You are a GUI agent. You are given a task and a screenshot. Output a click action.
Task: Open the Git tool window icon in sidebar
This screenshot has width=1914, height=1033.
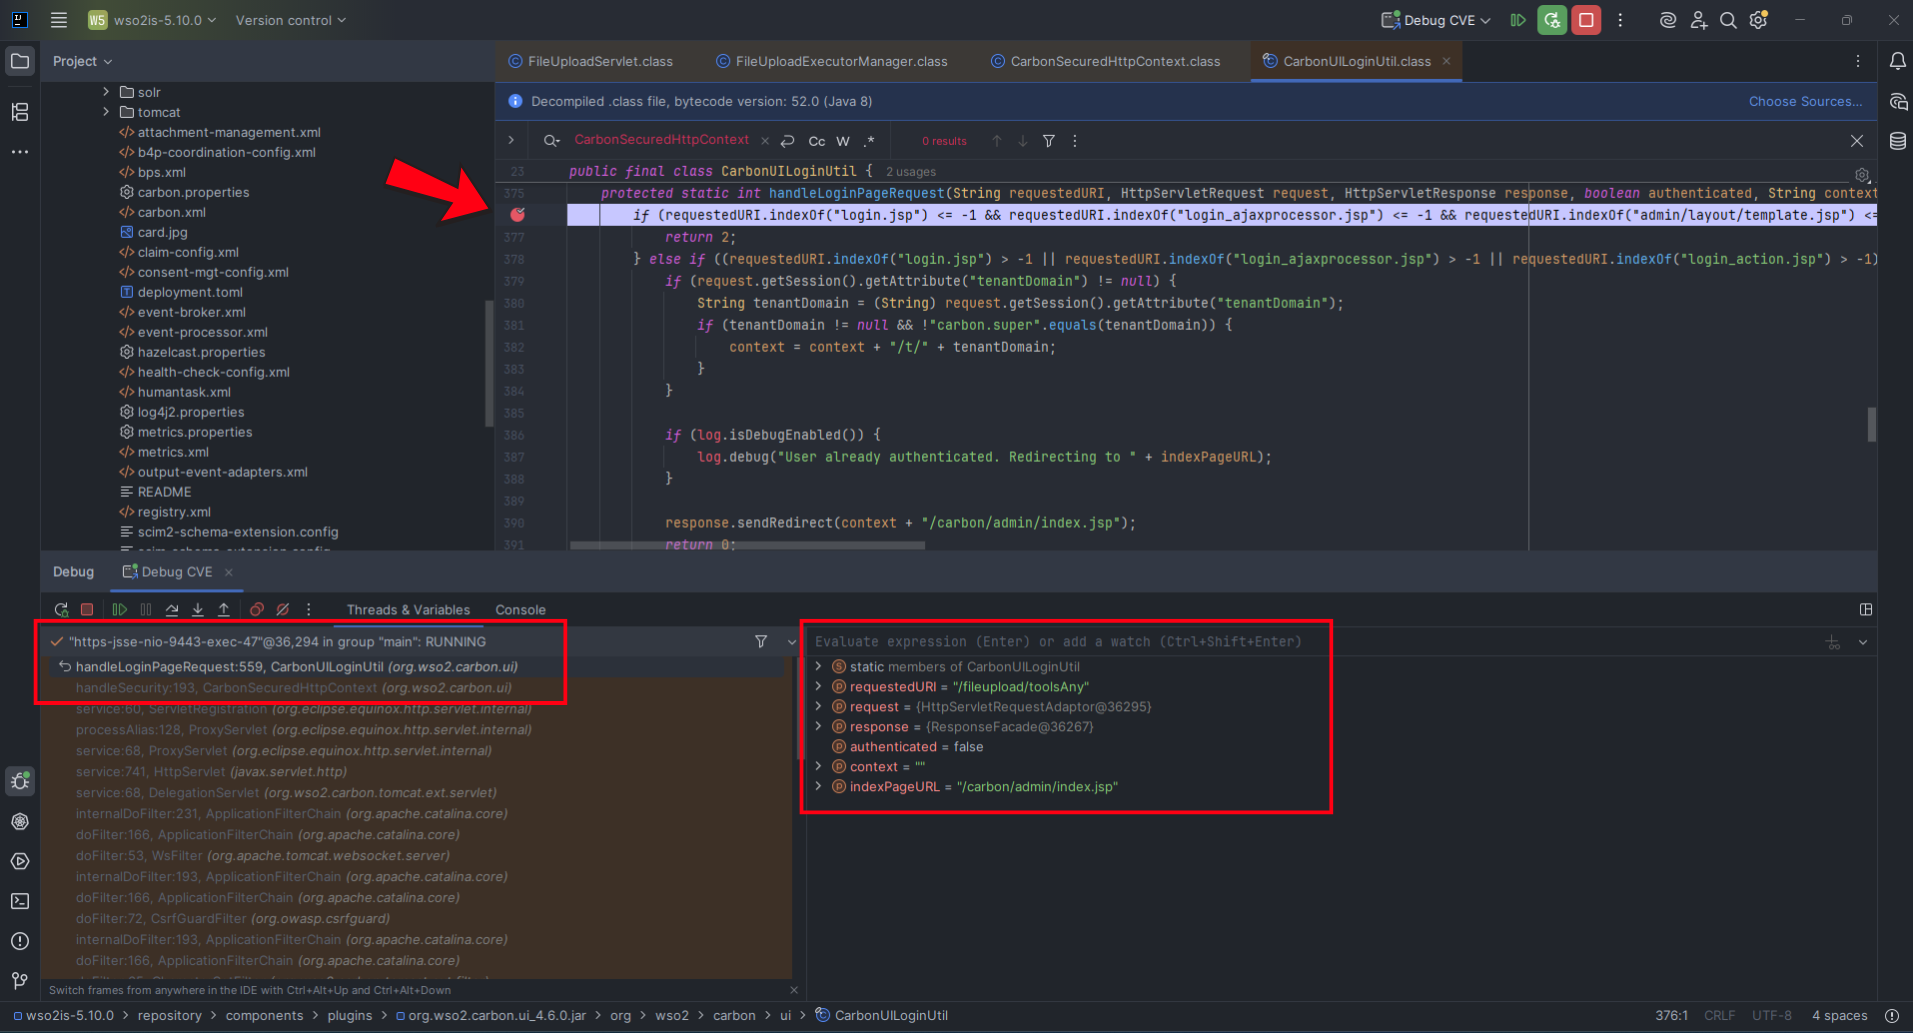tap(20, 981)
